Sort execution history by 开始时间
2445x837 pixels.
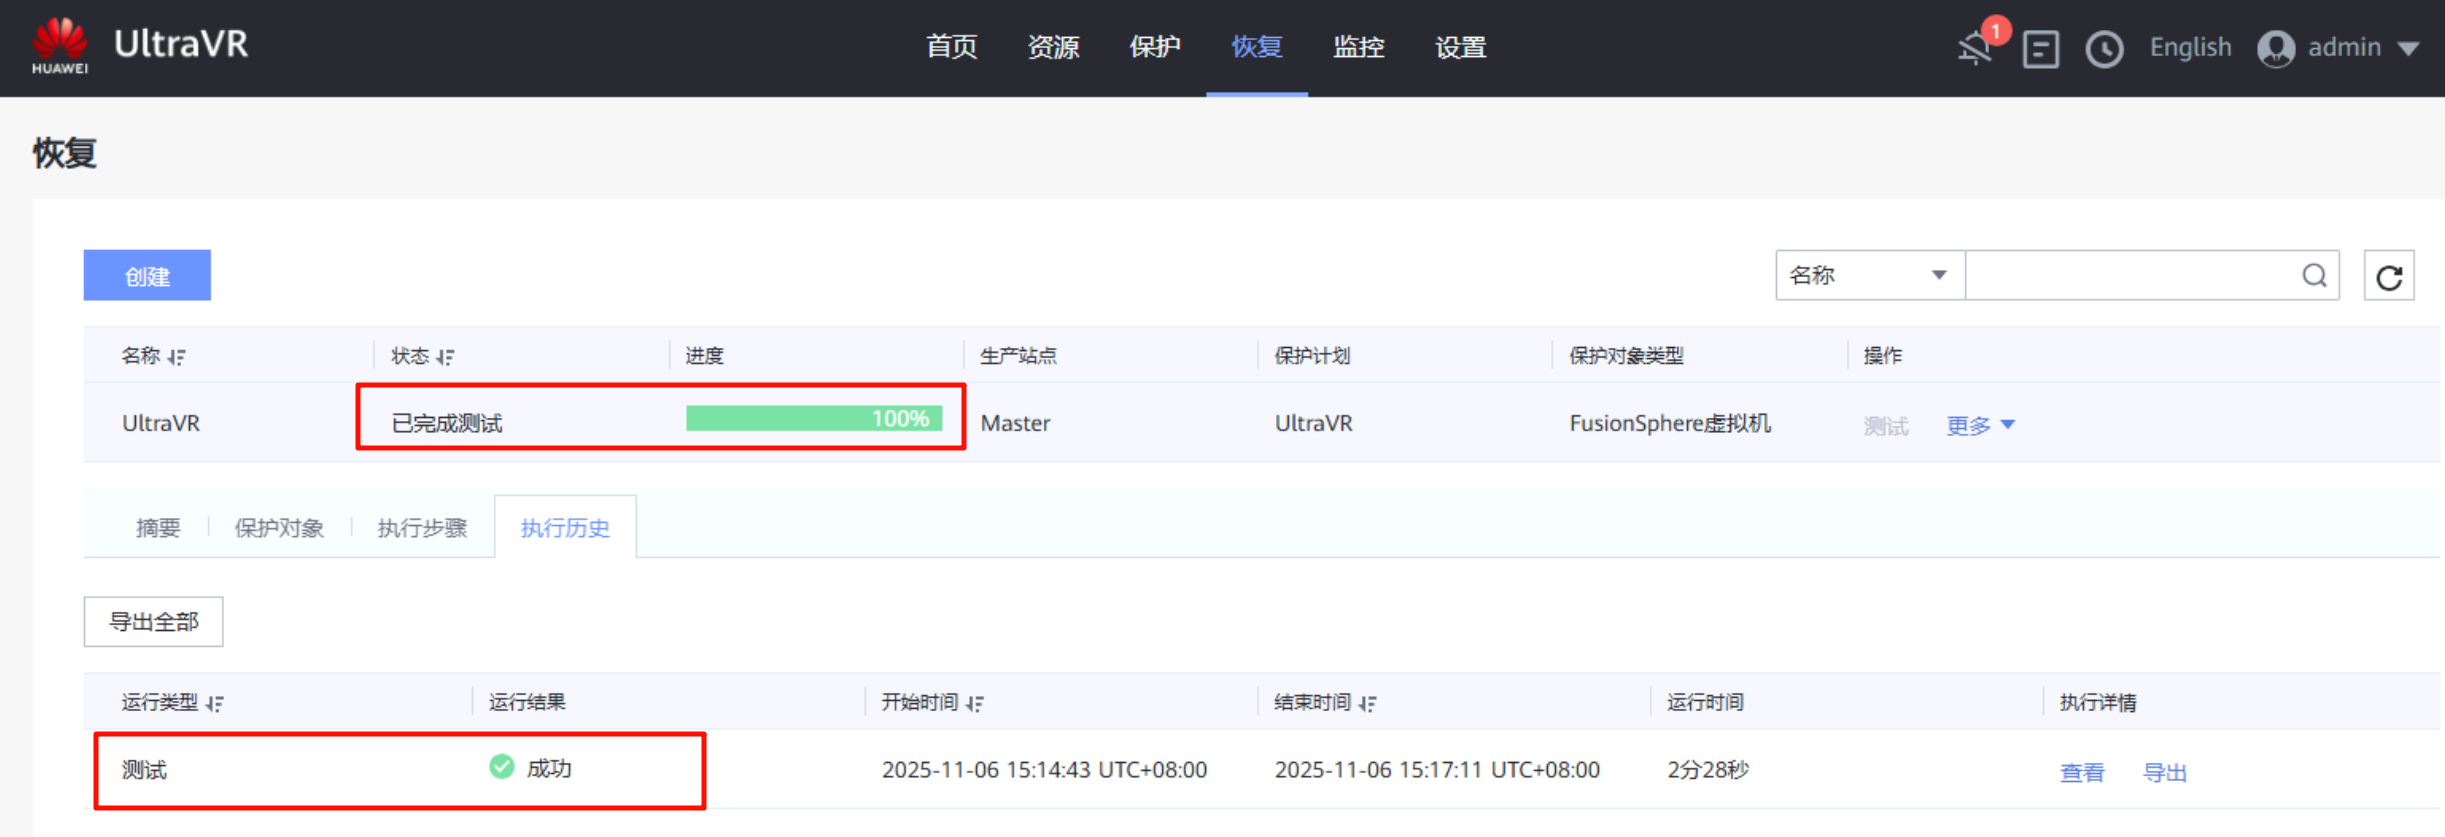coord(975,704)
